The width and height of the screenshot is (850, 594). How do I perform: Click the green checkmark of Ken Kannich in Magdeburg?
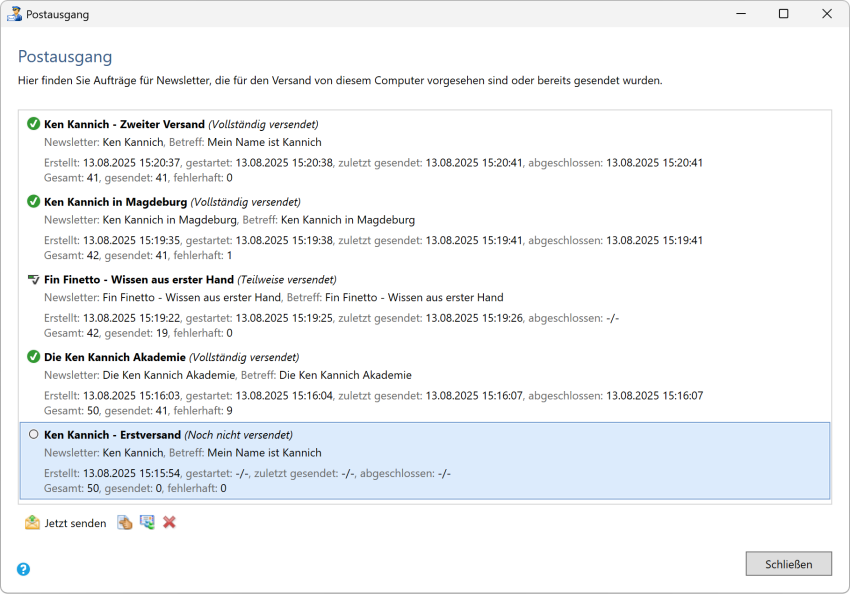[x=33, y=202]
